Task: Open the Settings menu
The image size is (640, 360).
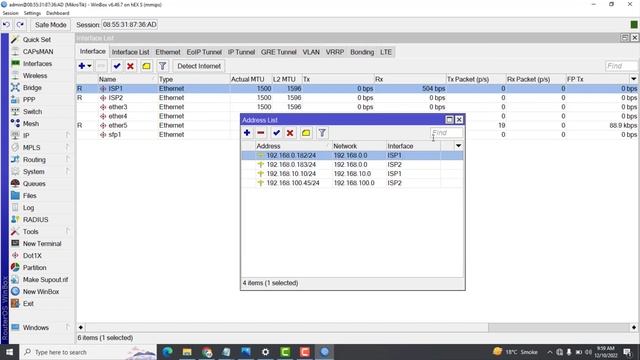Action: (x=32, y=13)
